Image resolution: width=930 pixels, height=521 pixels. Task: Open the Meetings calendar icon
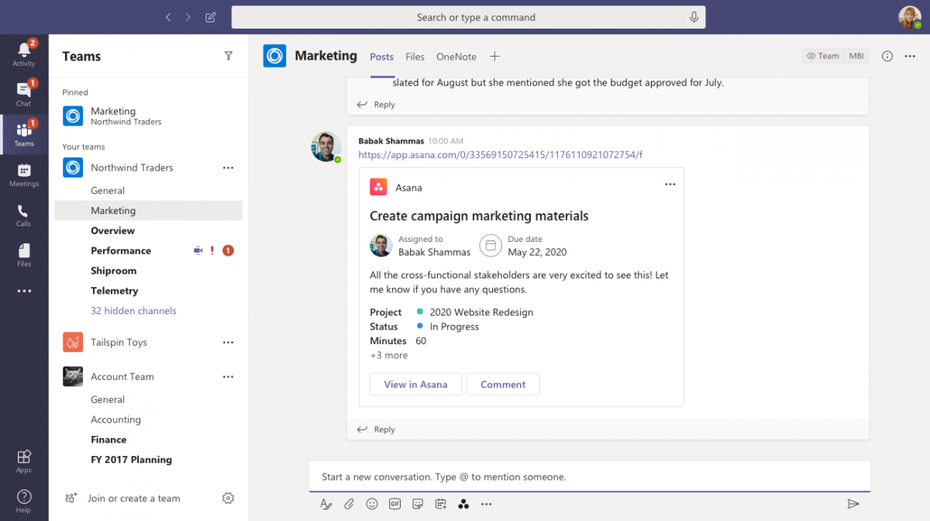24,175
